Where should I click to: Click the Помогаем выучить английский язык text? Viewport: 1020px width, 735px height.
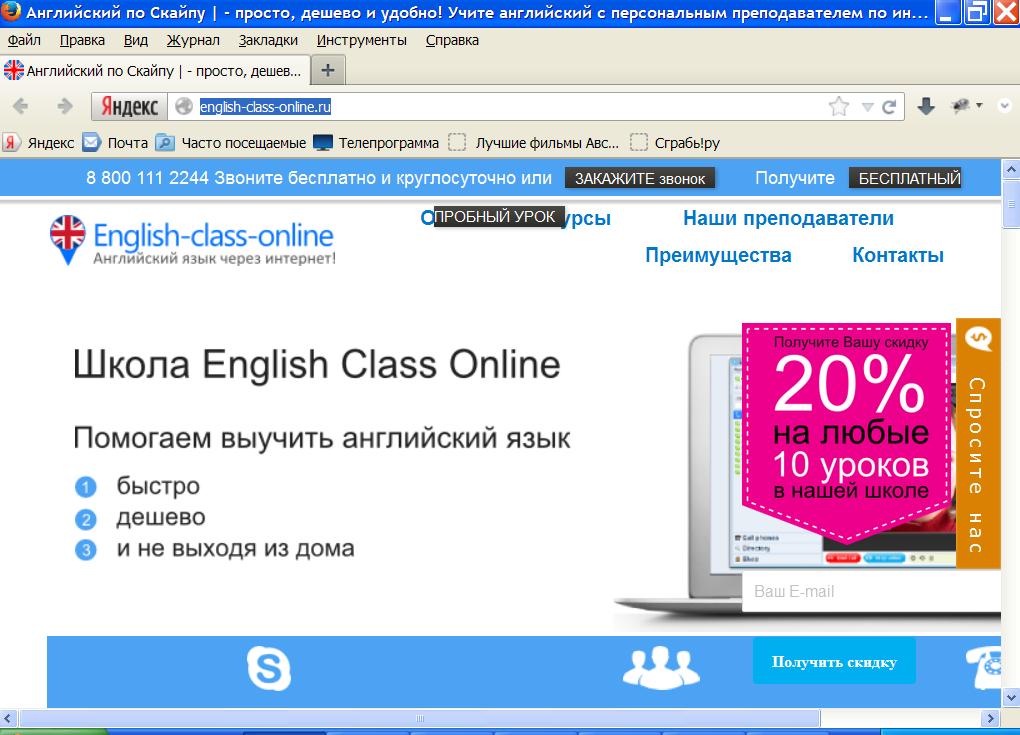tap(321, 439)
